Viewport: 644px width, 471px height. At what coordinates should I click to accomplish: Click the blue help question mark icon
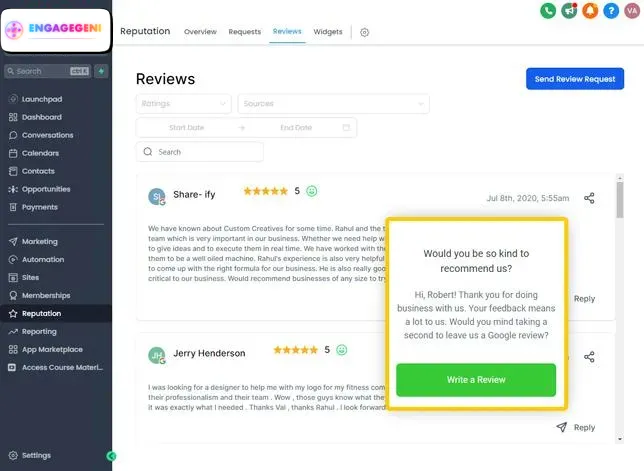(x=611, y=11)
